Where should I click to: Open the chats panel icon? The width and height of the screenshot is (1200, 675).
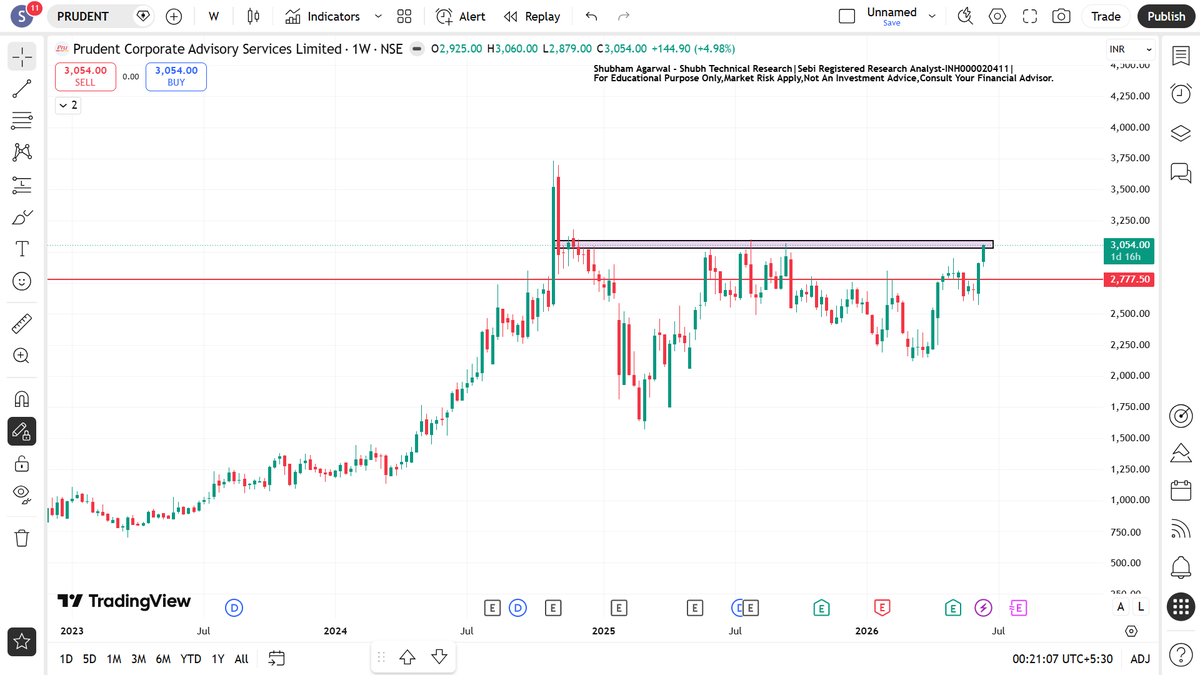tap(1180, 173)
